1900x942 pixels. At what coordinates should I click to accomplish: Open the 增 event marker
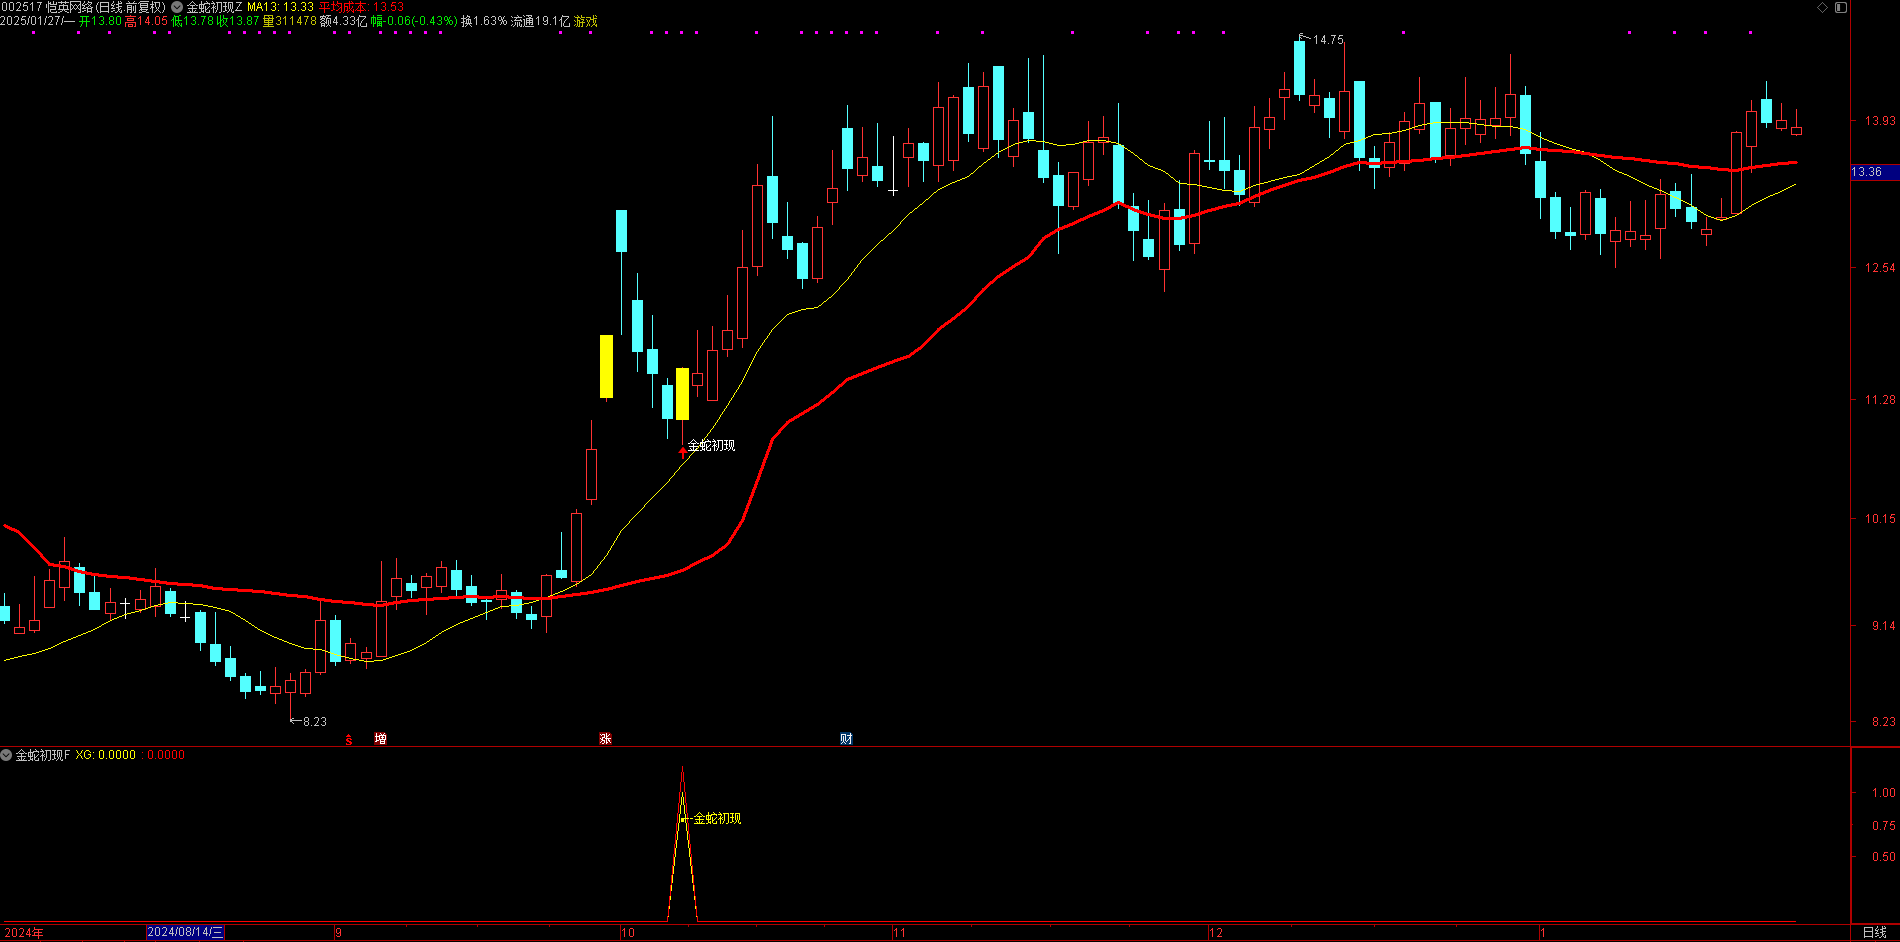pos(381,739)
